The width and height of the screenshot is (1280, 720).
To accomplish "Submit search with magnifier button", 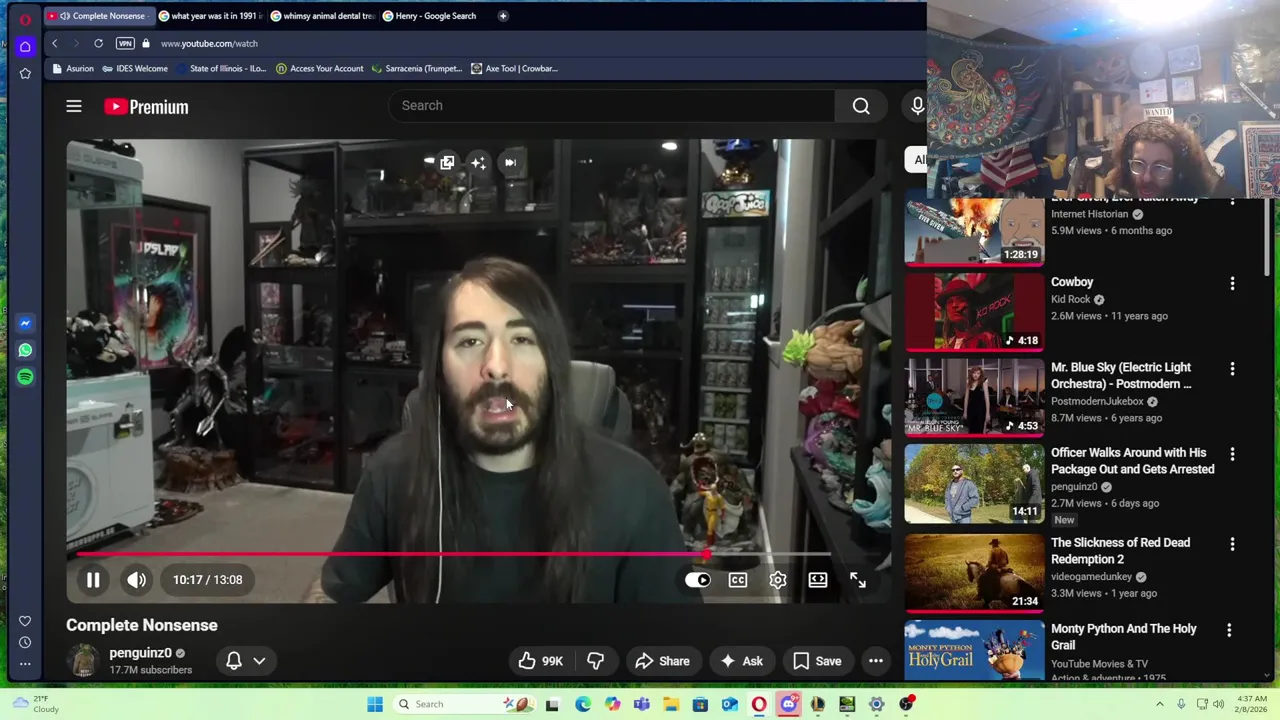I will click(x=861, y=106).
